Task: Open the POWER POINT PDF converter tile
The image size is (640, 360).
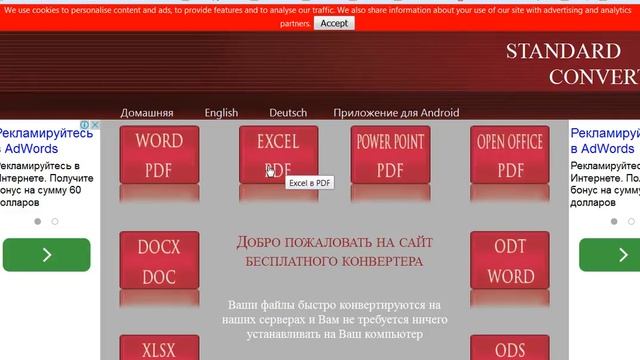Action: pyautogui.click(x=391, y=155)
